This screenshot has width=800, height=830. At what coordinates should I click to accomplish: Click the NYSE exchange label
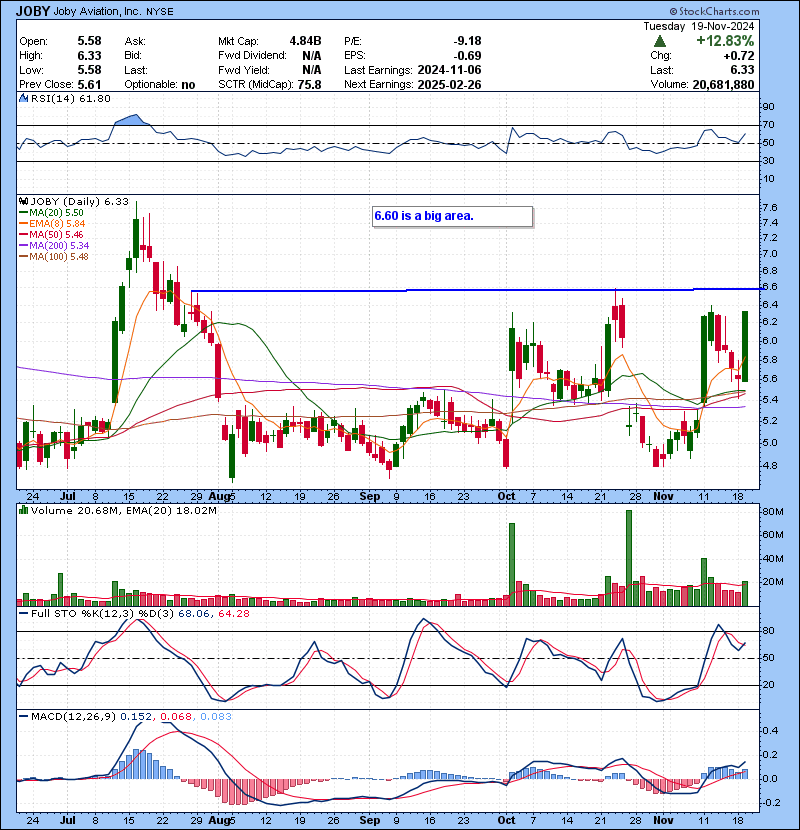[x=159, y=12]
